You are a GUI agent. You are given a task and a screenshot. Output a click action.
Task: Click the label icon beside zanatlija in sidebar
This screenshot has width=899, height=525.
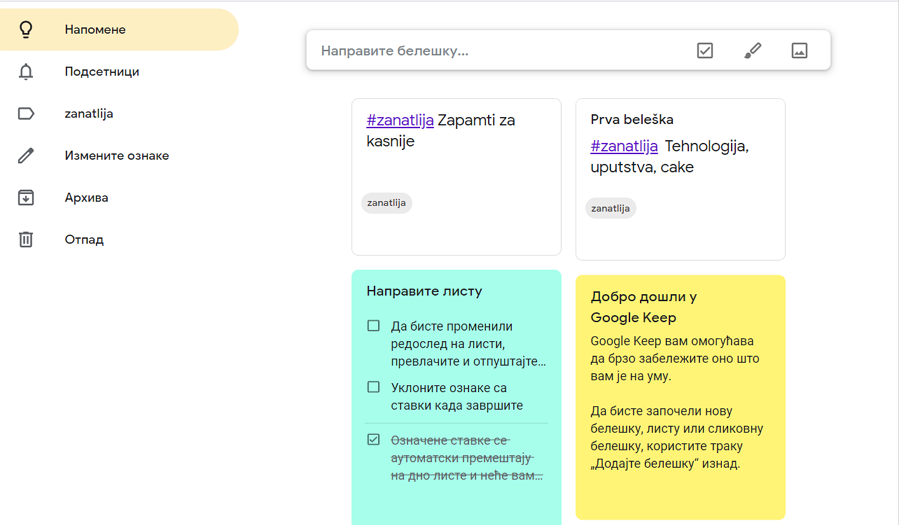tap(26, 113)
